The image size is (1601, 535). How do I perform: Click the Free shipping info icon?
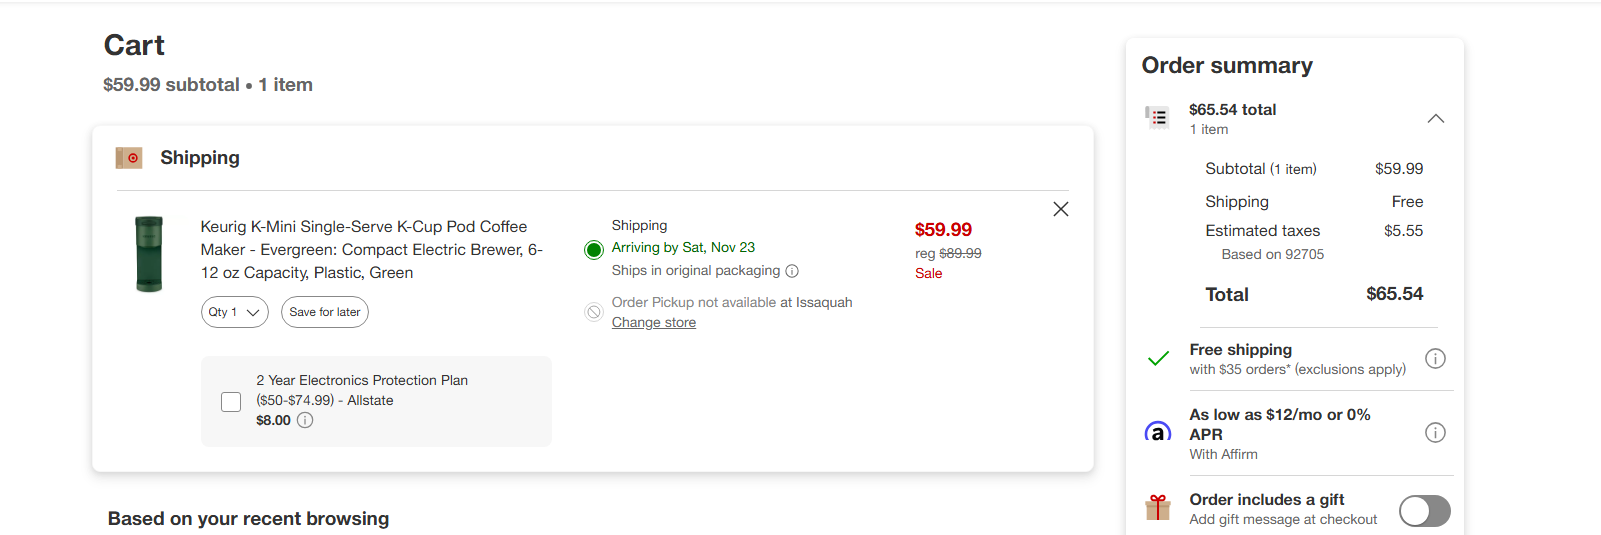pyautogui.click(x=1435, y=359)
